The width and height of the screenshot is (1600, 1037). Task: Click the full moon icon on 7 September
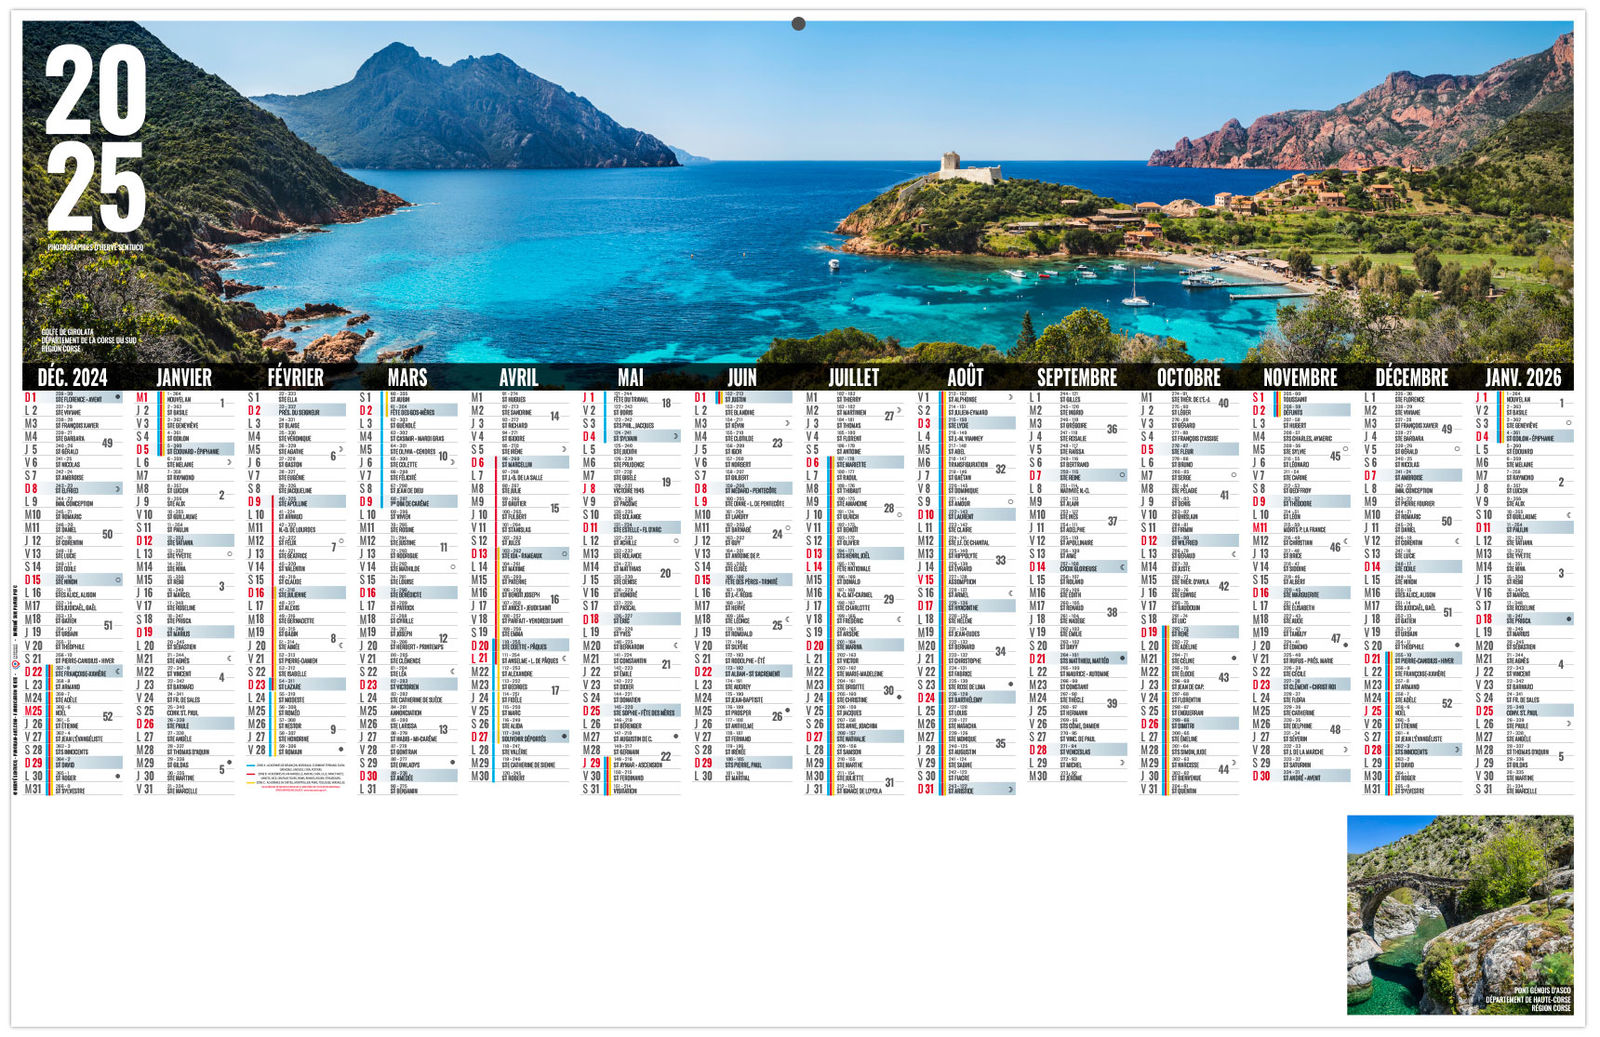(1122, 476)
